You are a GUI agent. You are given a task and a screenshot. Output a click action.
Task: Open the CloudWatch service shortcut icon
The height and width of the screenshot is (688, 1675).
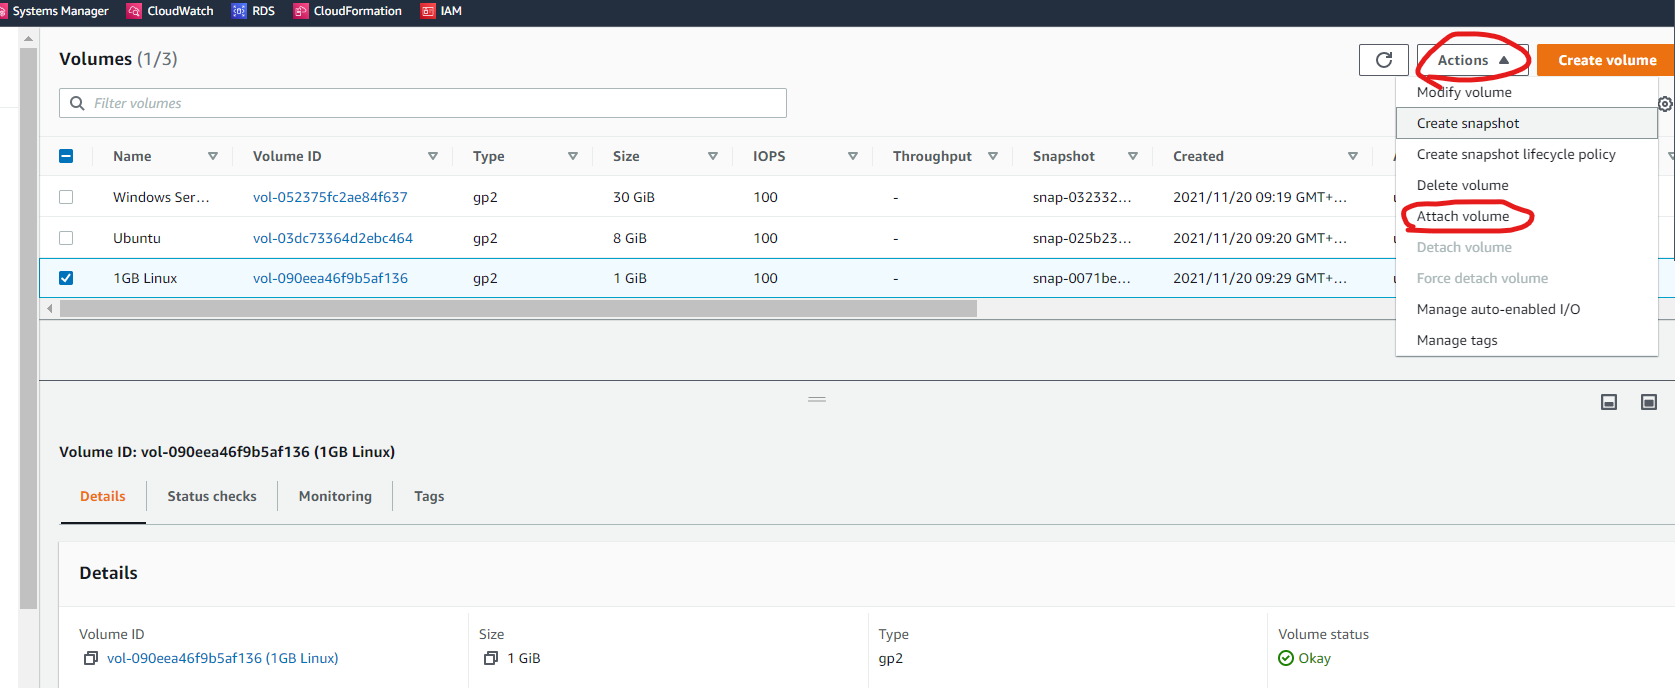(x=134, y=11)
